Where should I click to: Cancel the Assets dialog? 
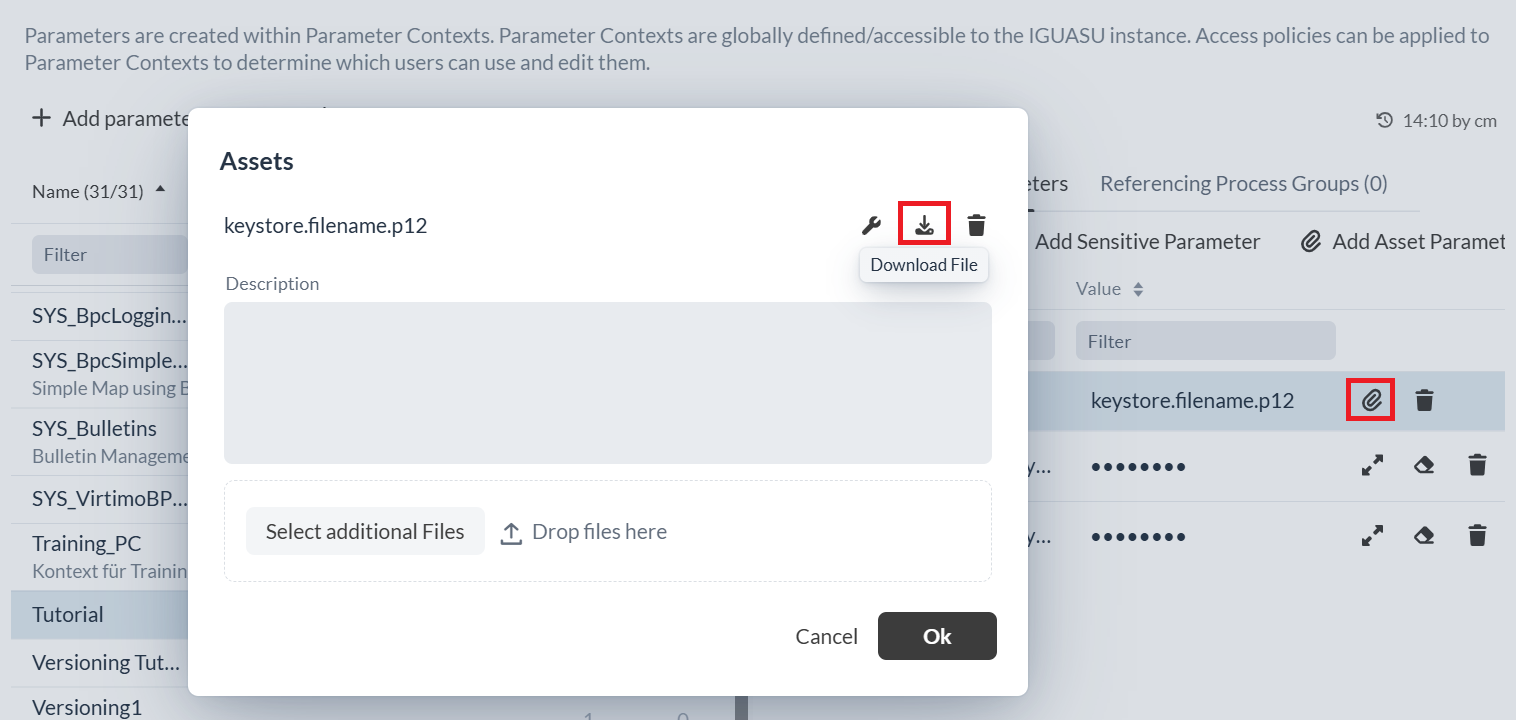pos(826,636)
